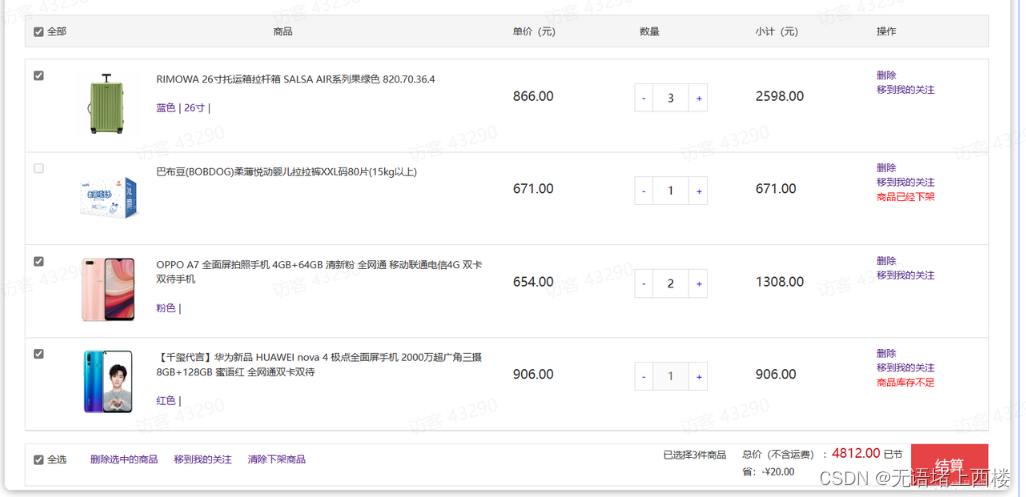The image size is (1026, 497).
Task: Delete the HUAWEI nova 4 via 删除
Action: click(887, 353)
